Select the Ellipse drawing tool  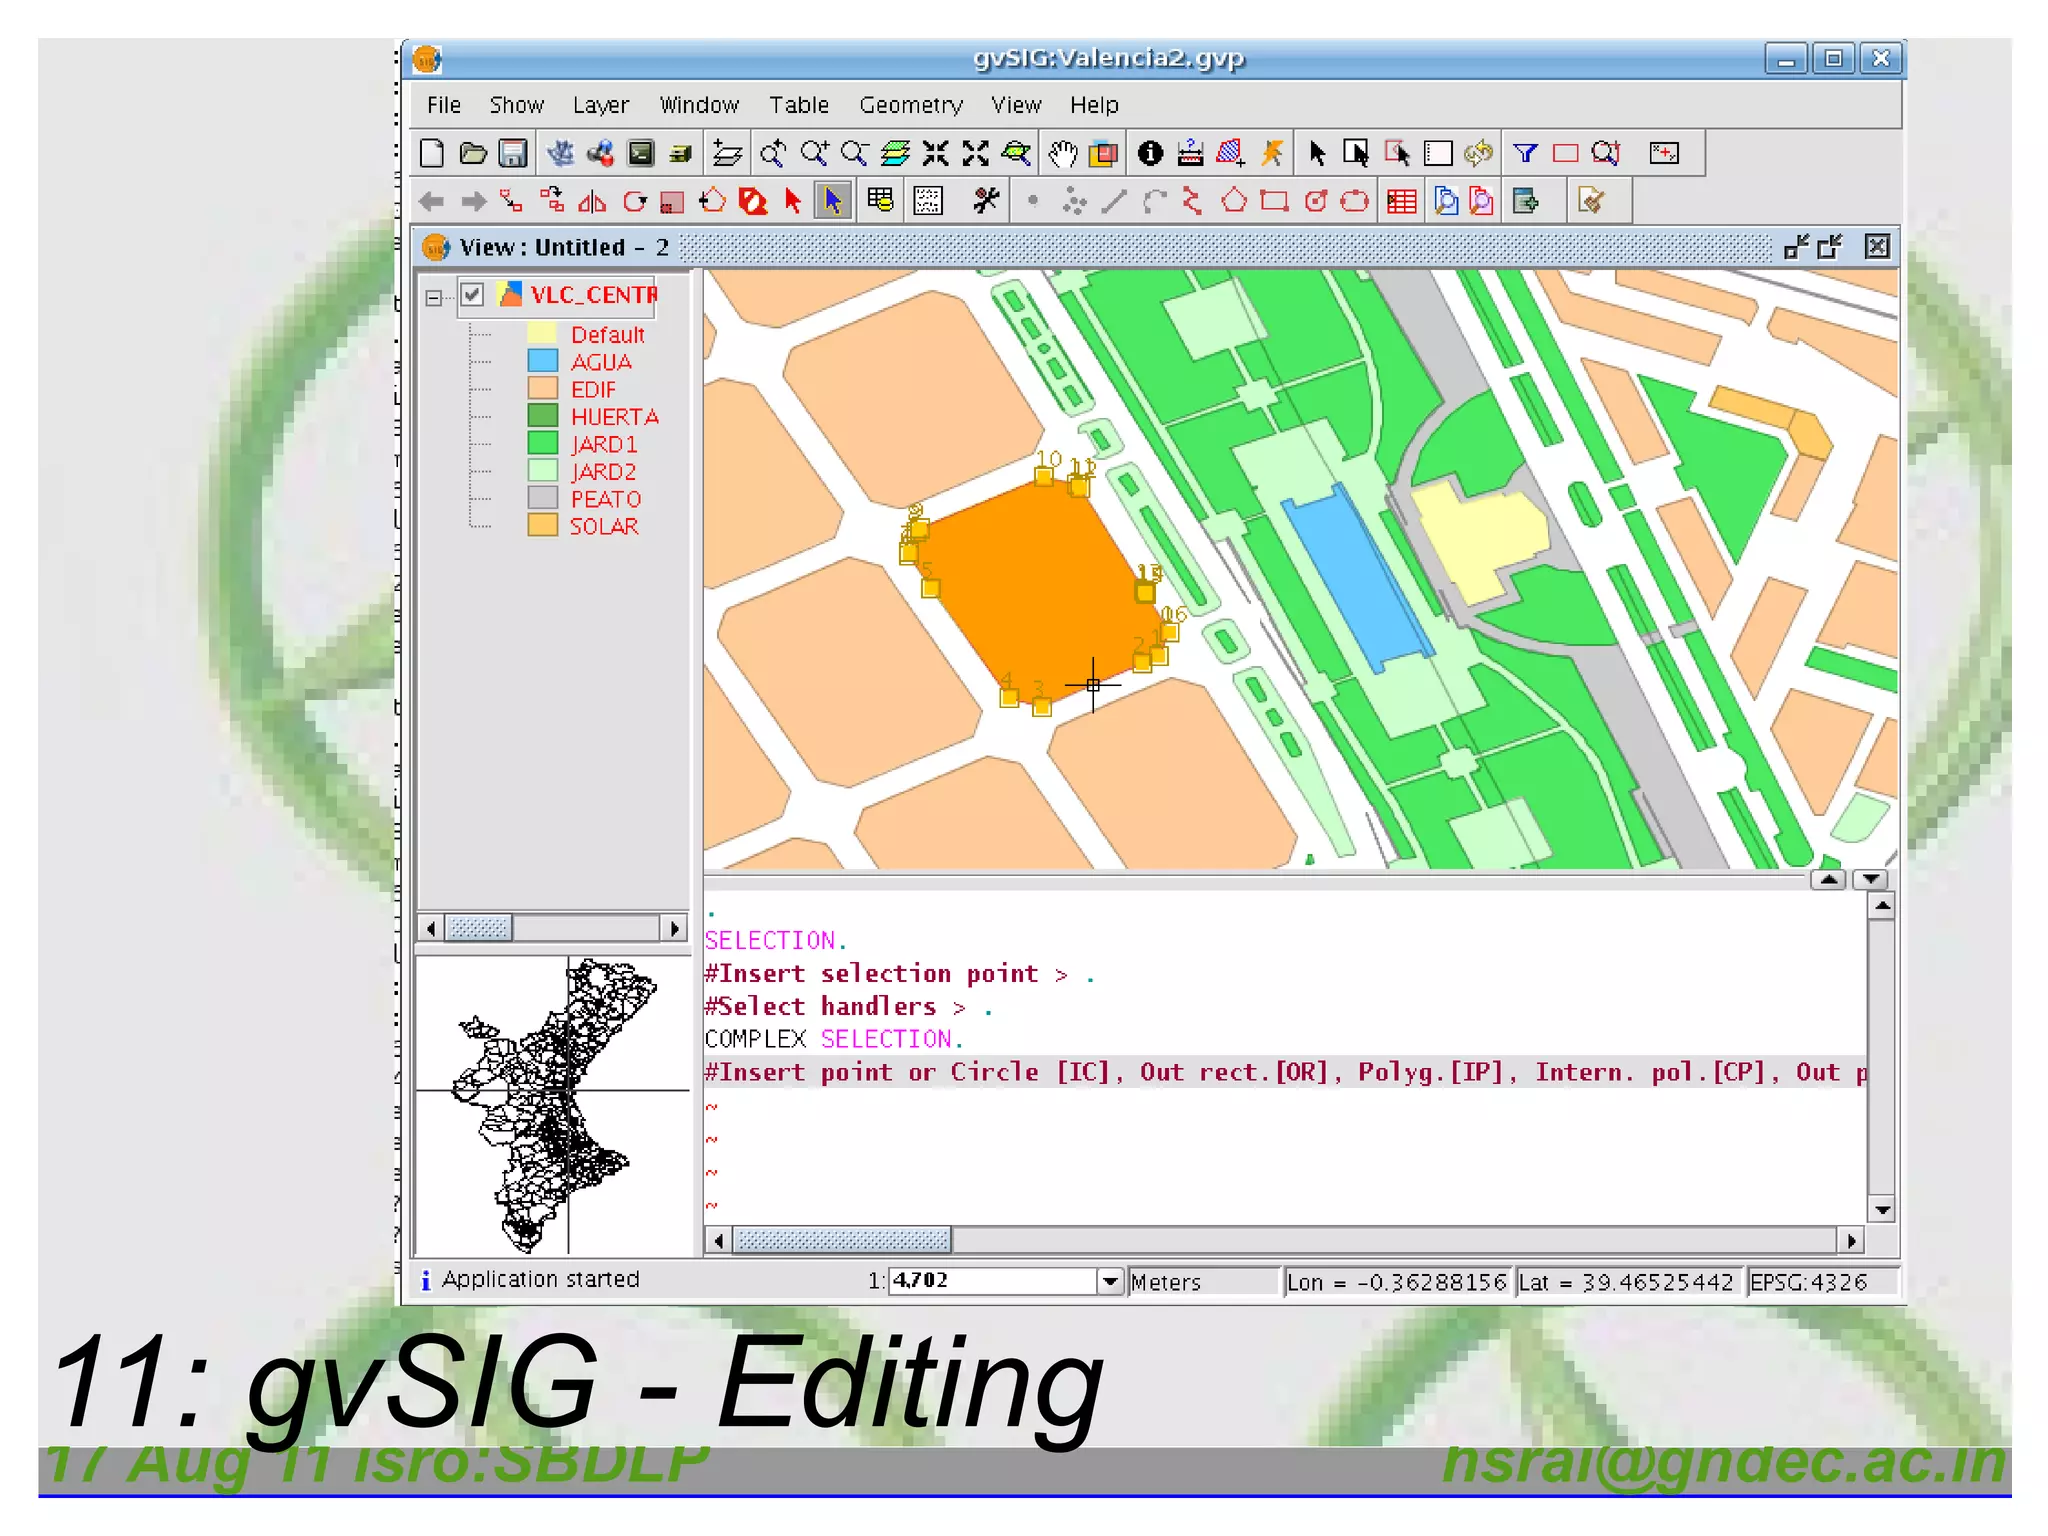click(1354, 202)
